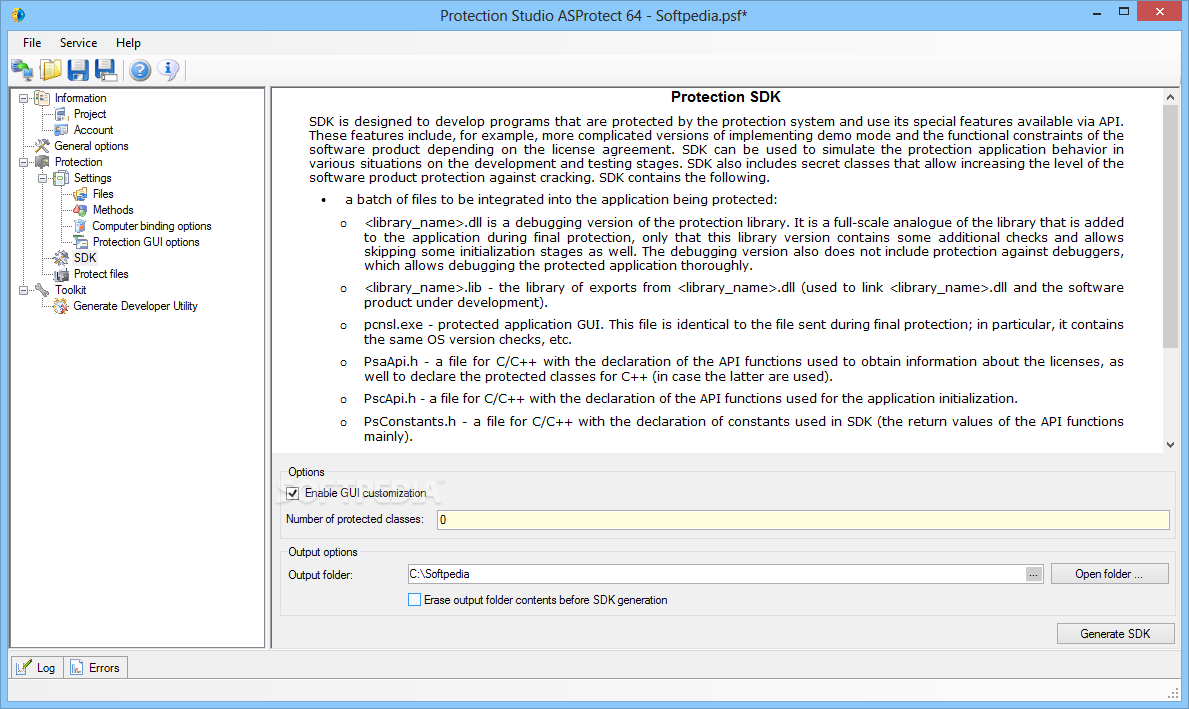Viewport: 1189px width, 709px height.
Task: Check Erase output folder contents before SDK generation
Action: tap(414, 600)
